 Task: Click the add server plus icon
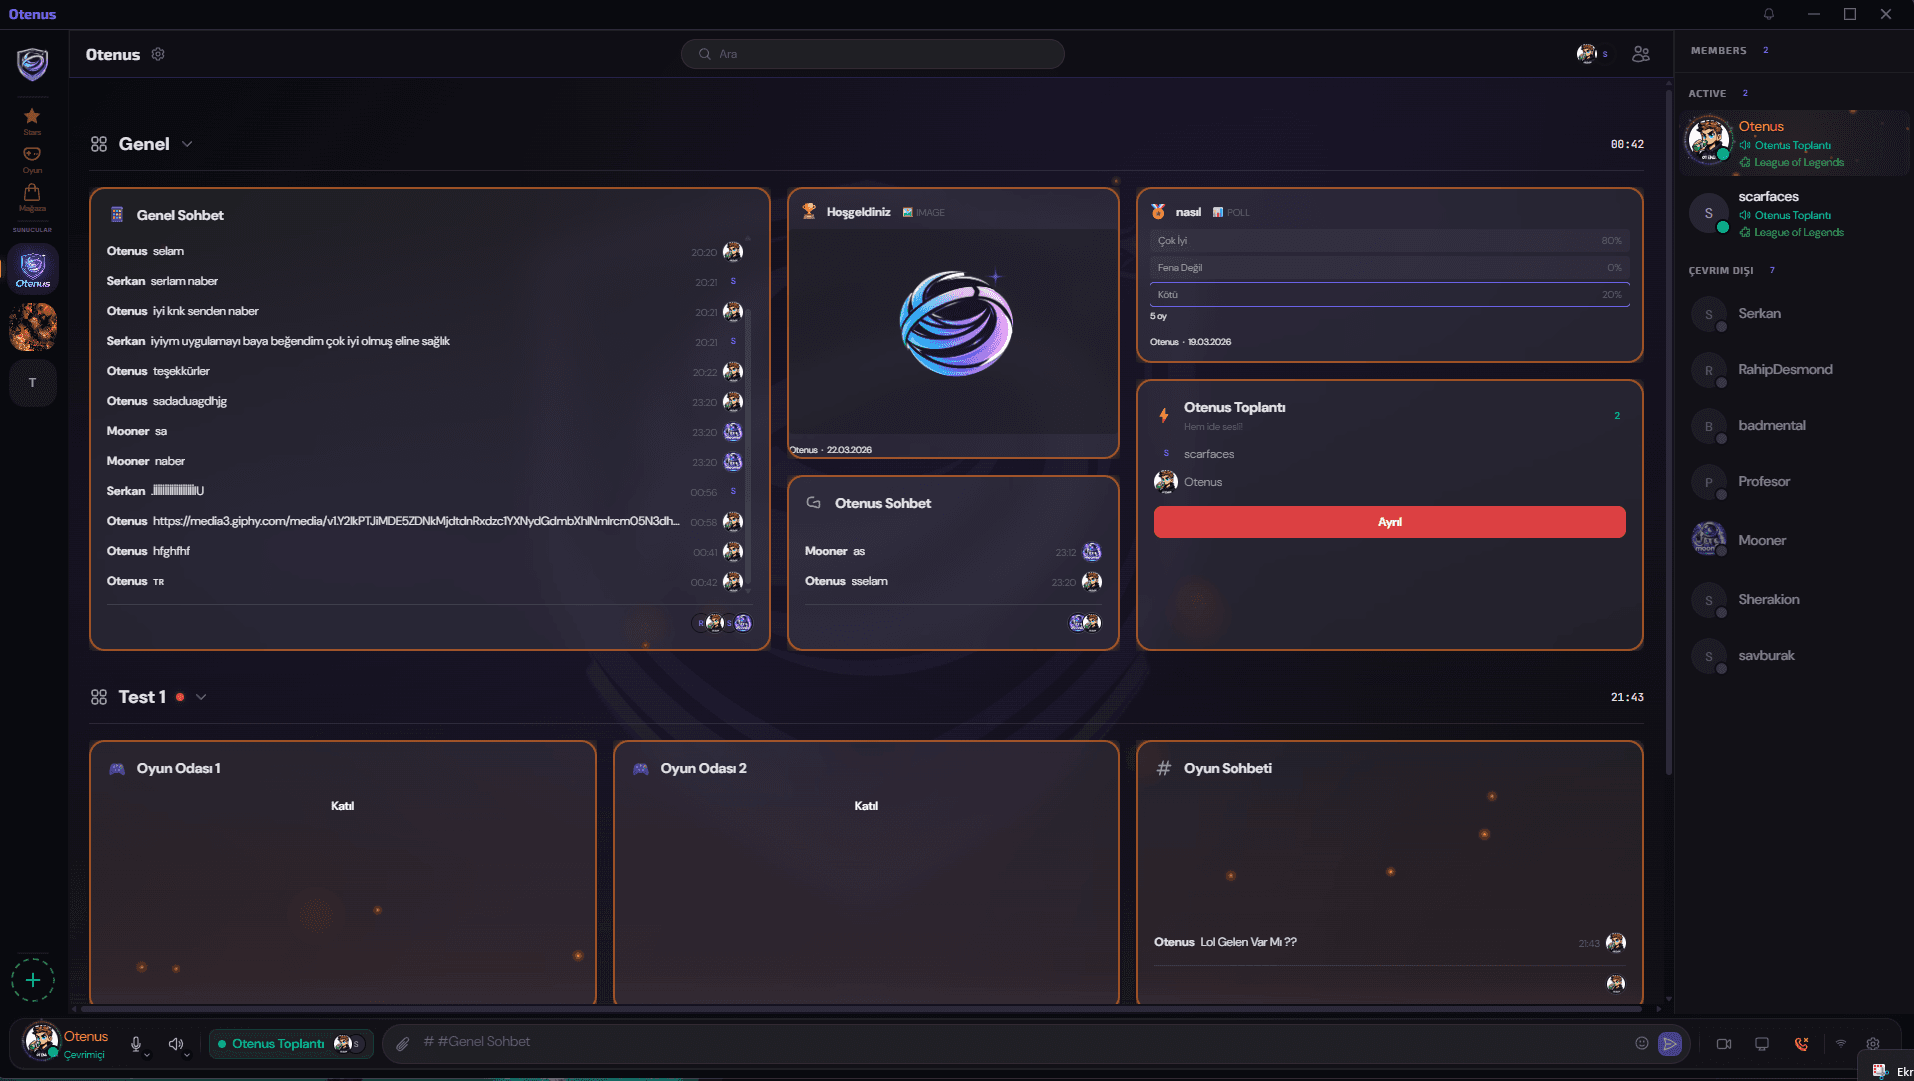click(33, 980)
